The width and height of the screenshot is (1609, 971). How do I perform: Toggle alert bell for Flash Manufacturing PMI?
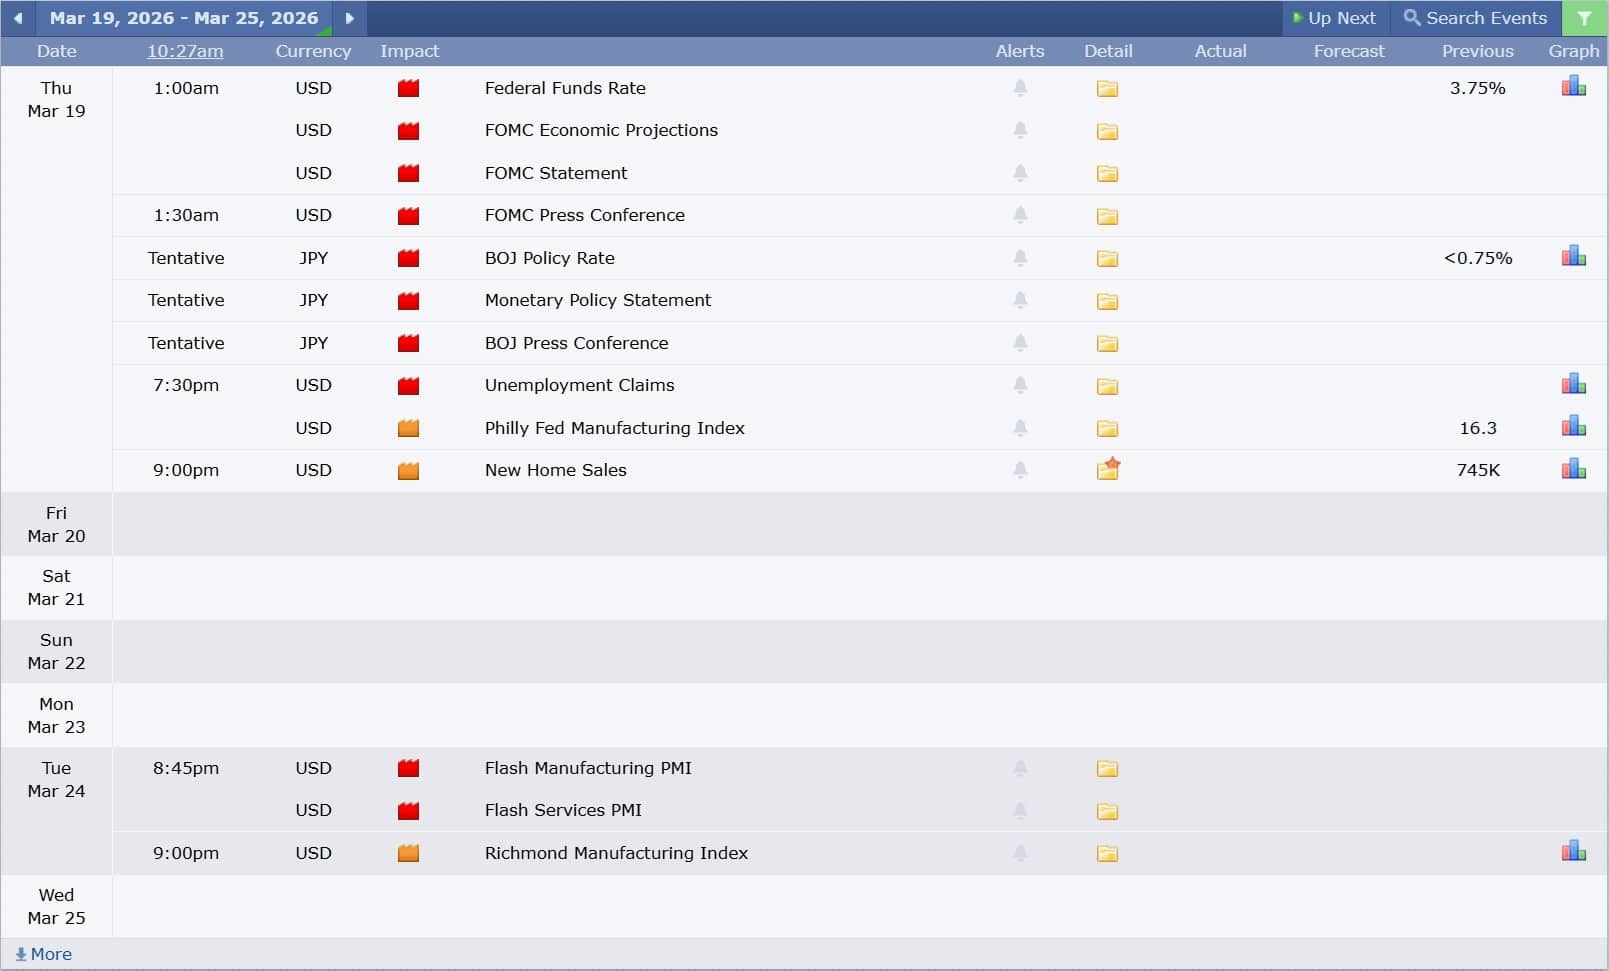pyautogui.click(x=1020, y=768)
